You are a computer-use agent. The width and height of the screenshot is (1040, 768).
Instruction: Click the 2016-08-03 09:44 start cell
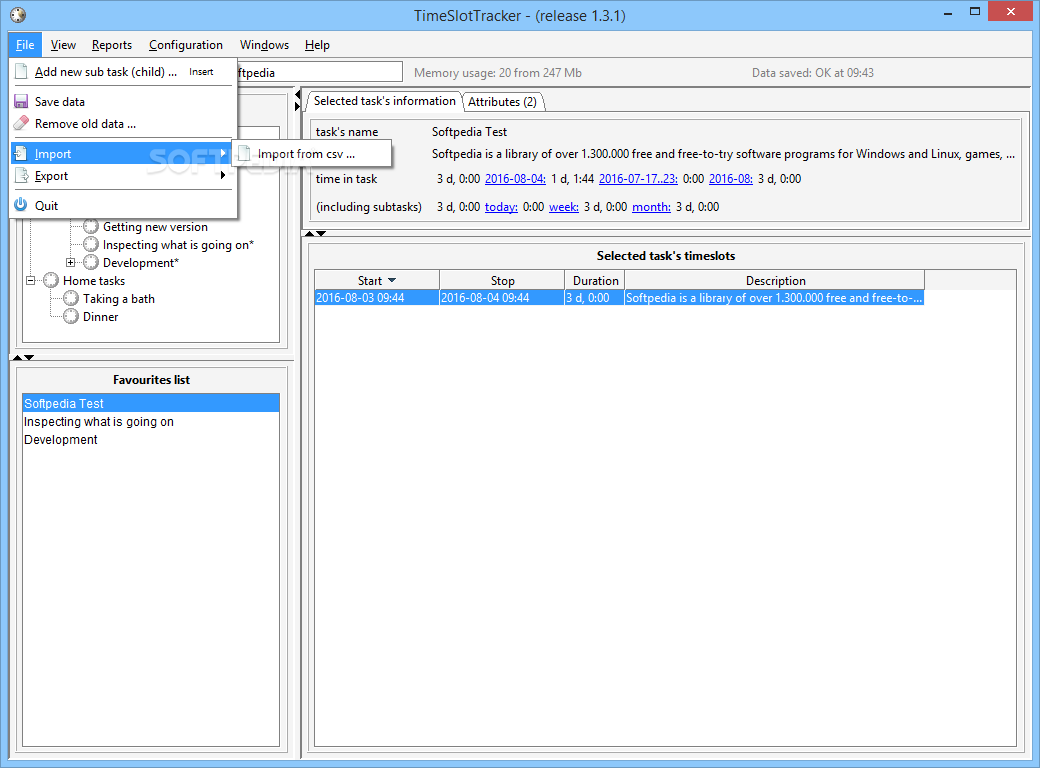pyautogui.click(x=377, y=298)
